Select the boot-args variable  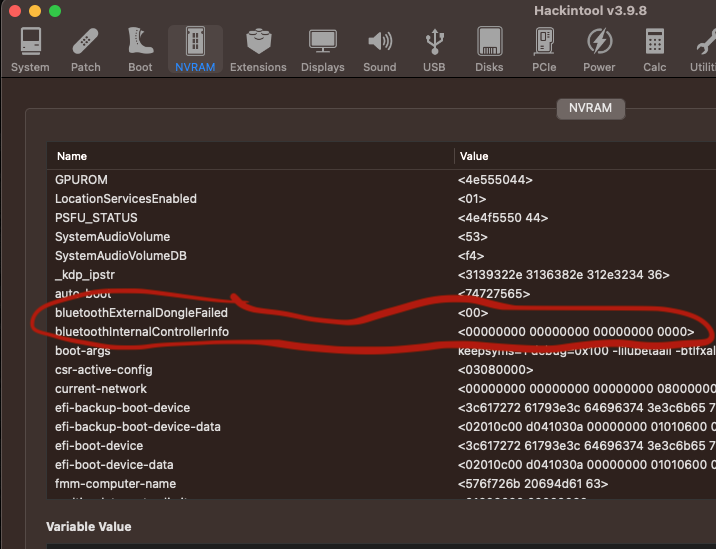[x=381, y=351]
